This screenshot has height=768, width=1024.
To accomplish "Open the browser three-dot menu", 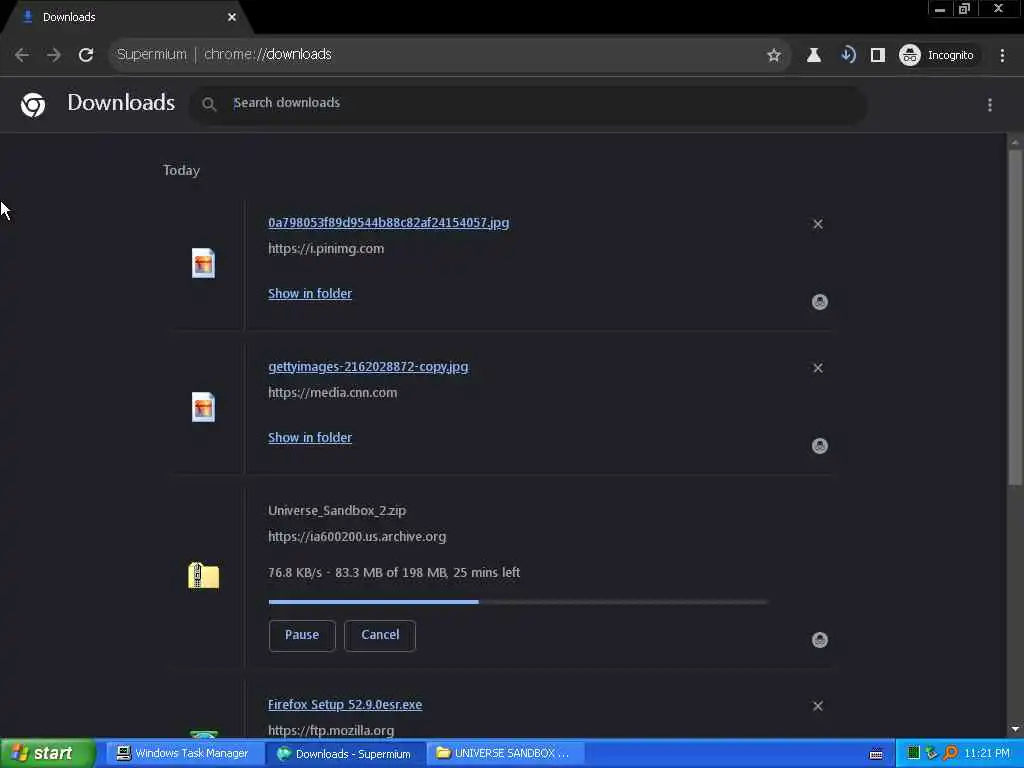I will (x=1002, y=55).
